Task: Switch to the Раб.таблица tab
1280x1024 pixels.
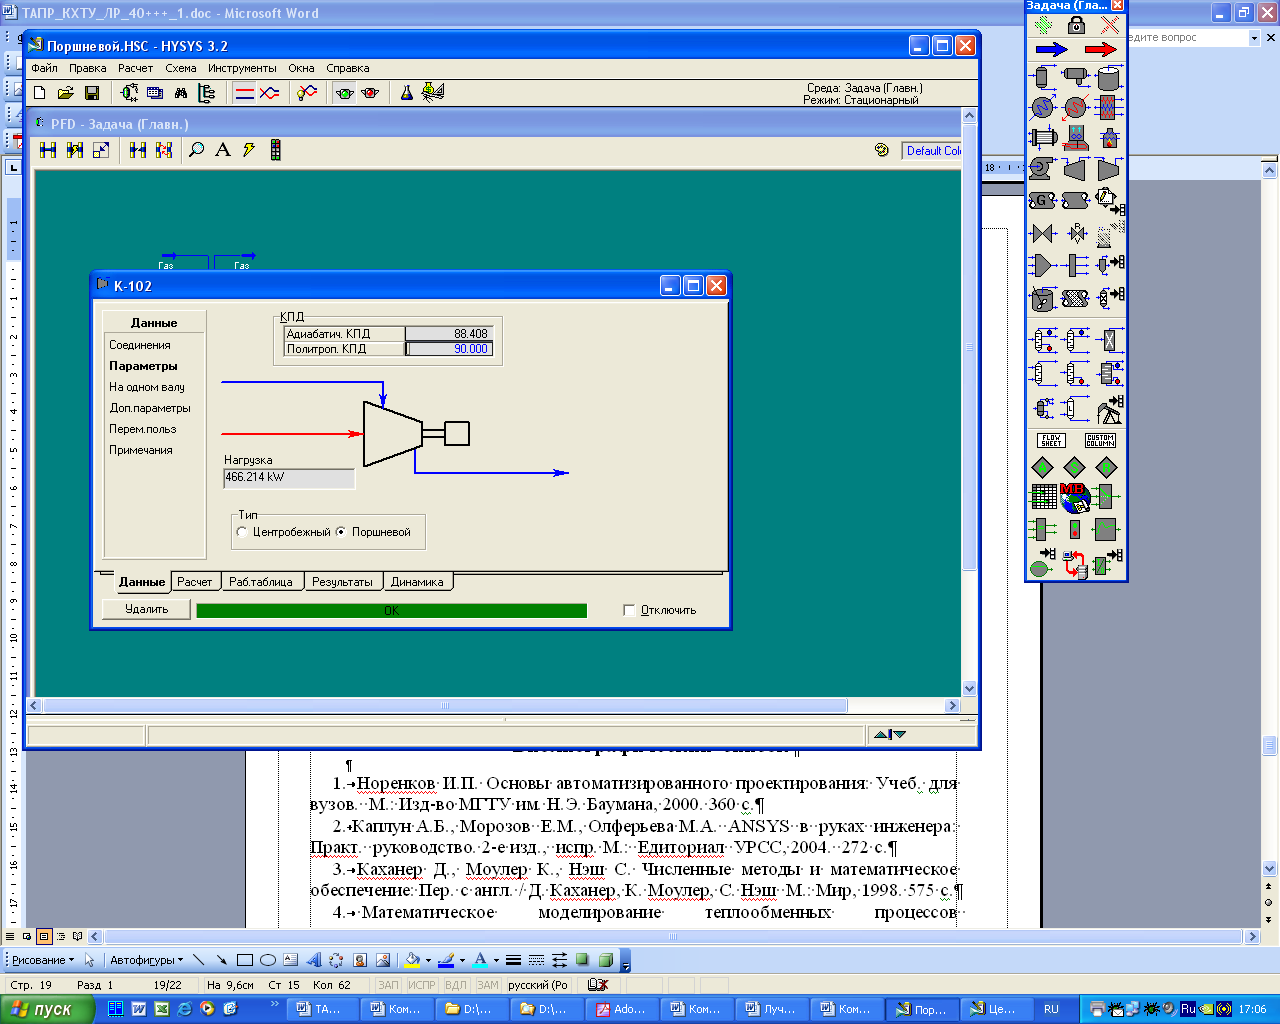Action: coord(261,582)
